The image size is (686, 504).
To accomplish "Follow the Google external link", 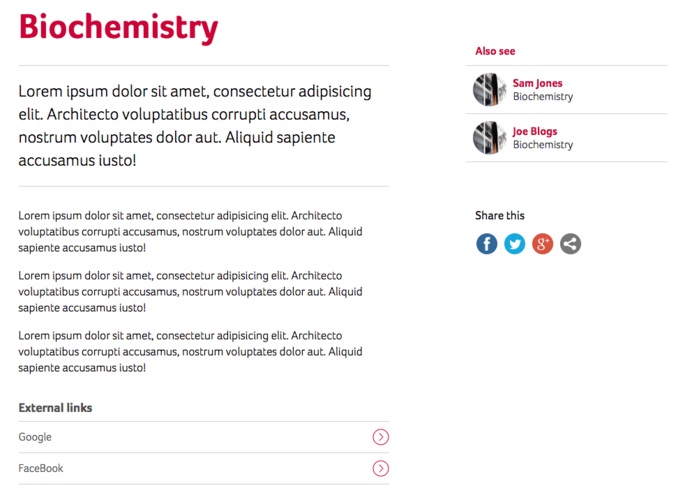I will pyautogui.click(x=35, y=437).
